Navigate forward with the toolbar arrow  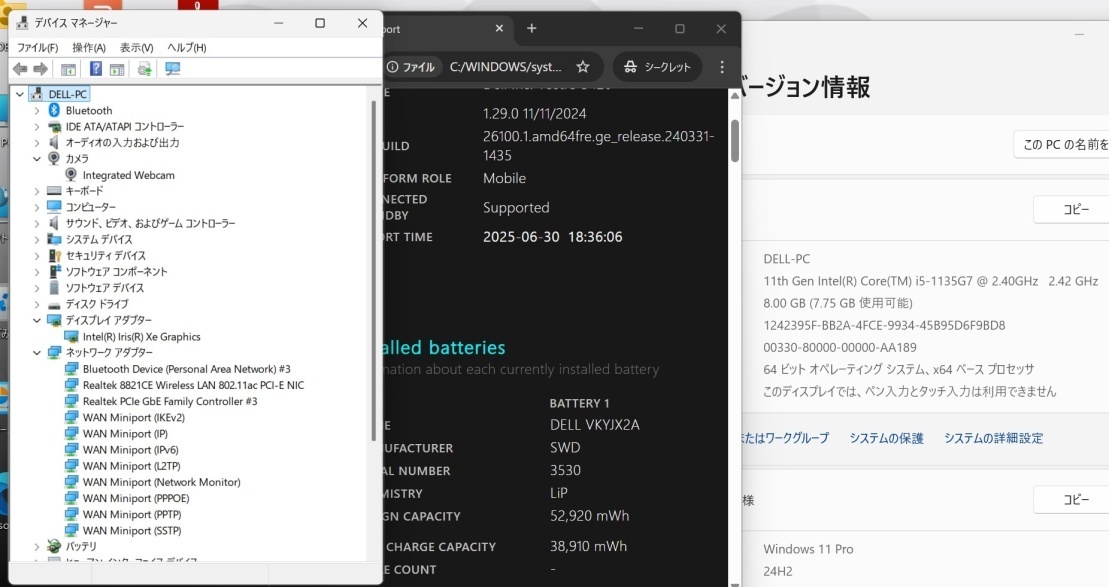click(38, 69)
